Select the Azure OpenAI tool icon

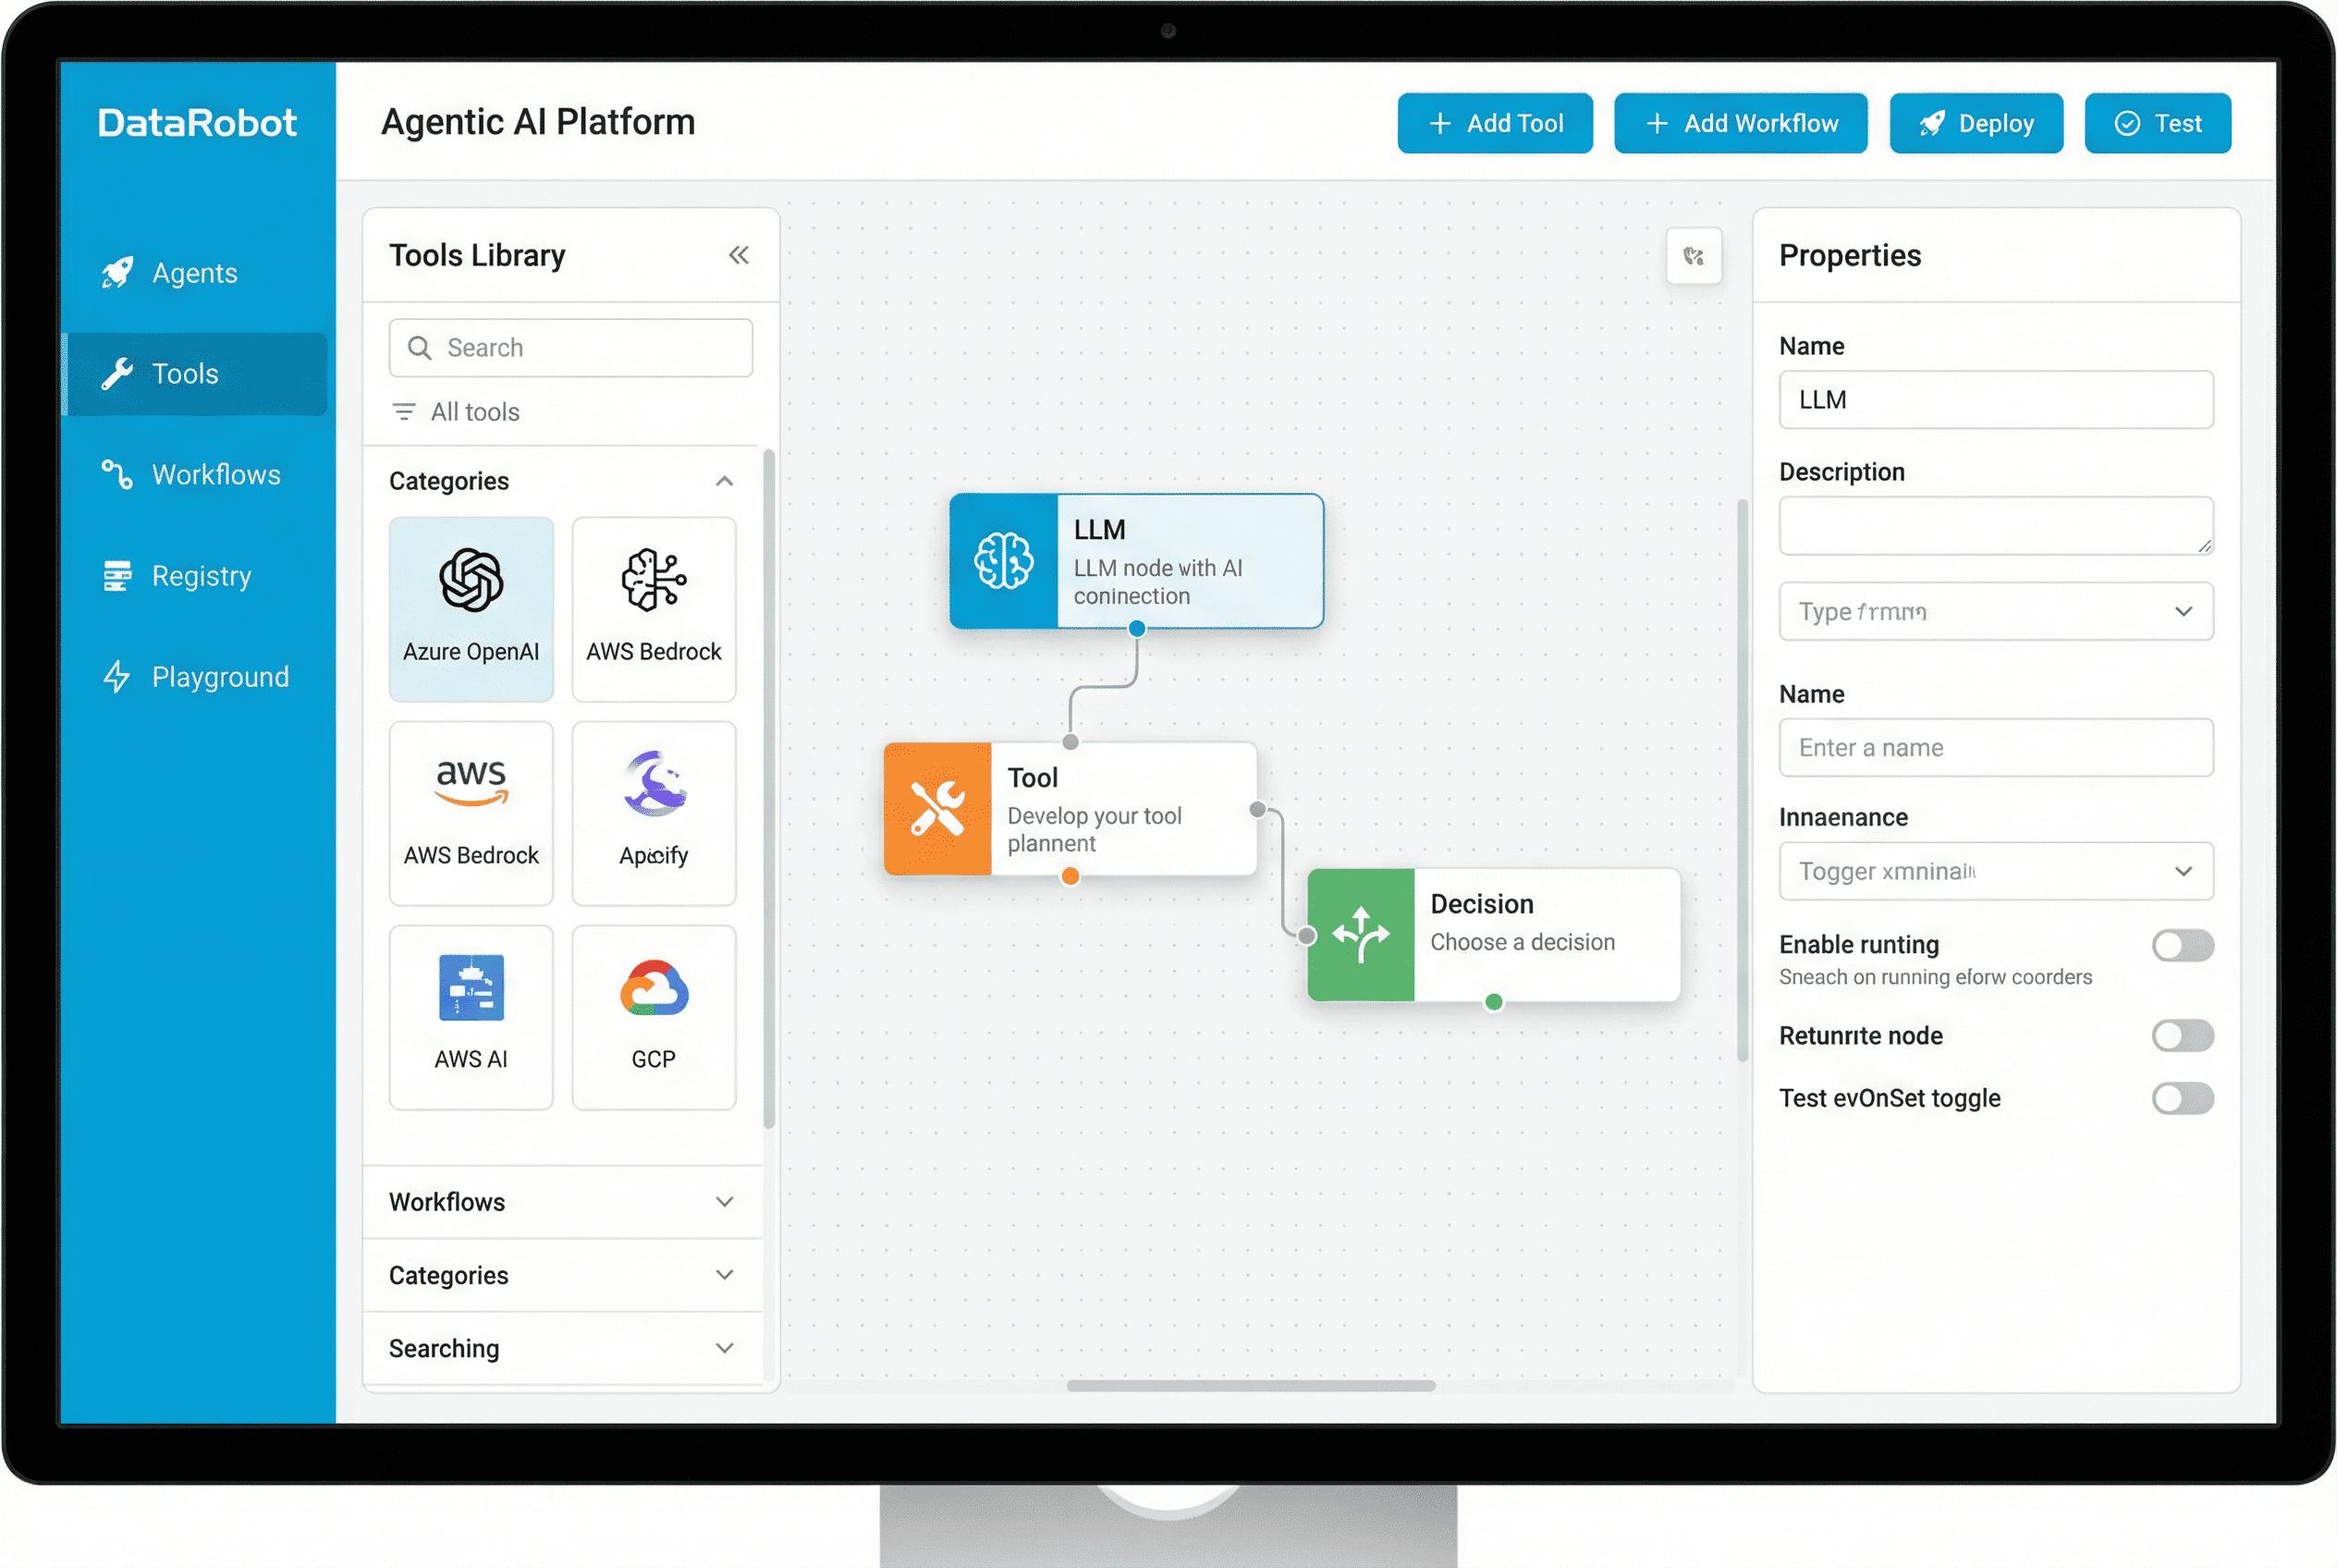tap(471, 581)
